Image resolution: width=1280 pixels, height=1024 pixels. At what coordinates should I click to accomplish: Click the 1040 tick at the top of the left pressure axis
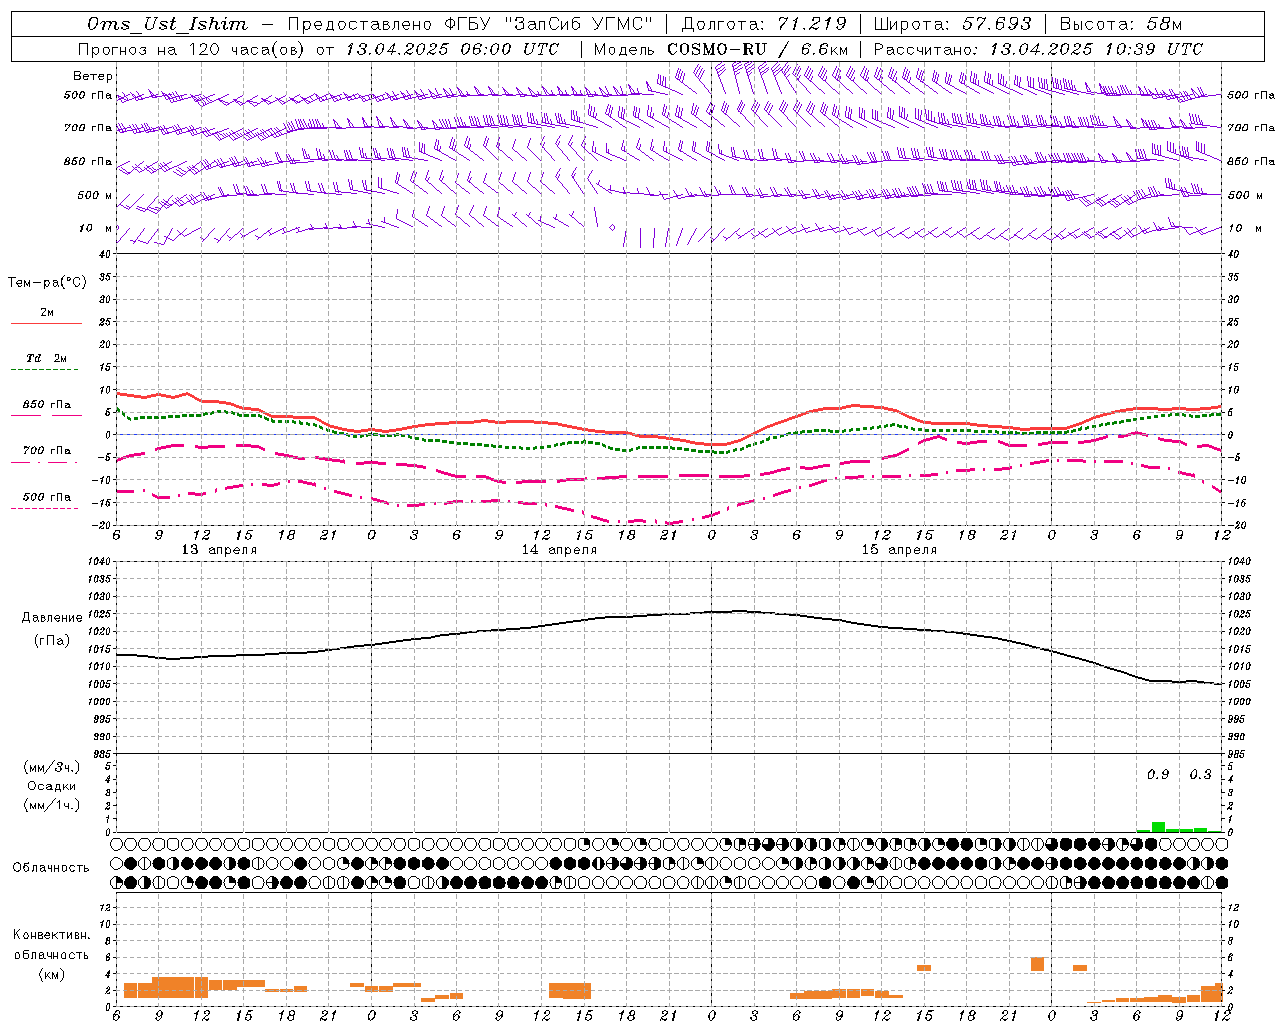99,562
